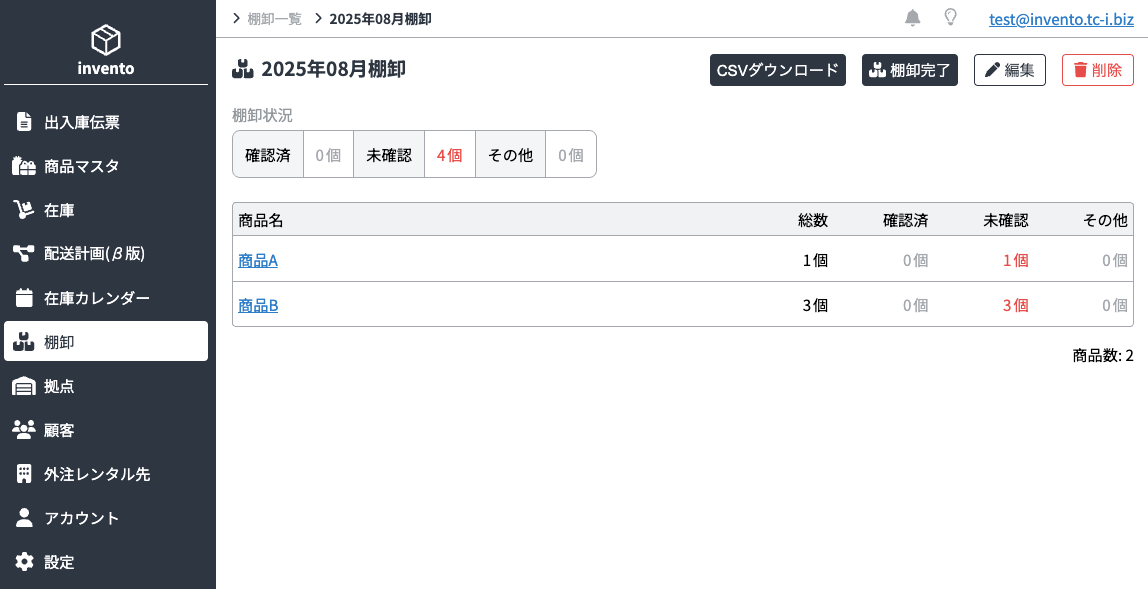Image resolution: width=1148 pixels, height=589 pixels.
Task: Click 2025年08月棚卸 breadcrumb text
Action: pyautogui.click(x=380, y=19)
